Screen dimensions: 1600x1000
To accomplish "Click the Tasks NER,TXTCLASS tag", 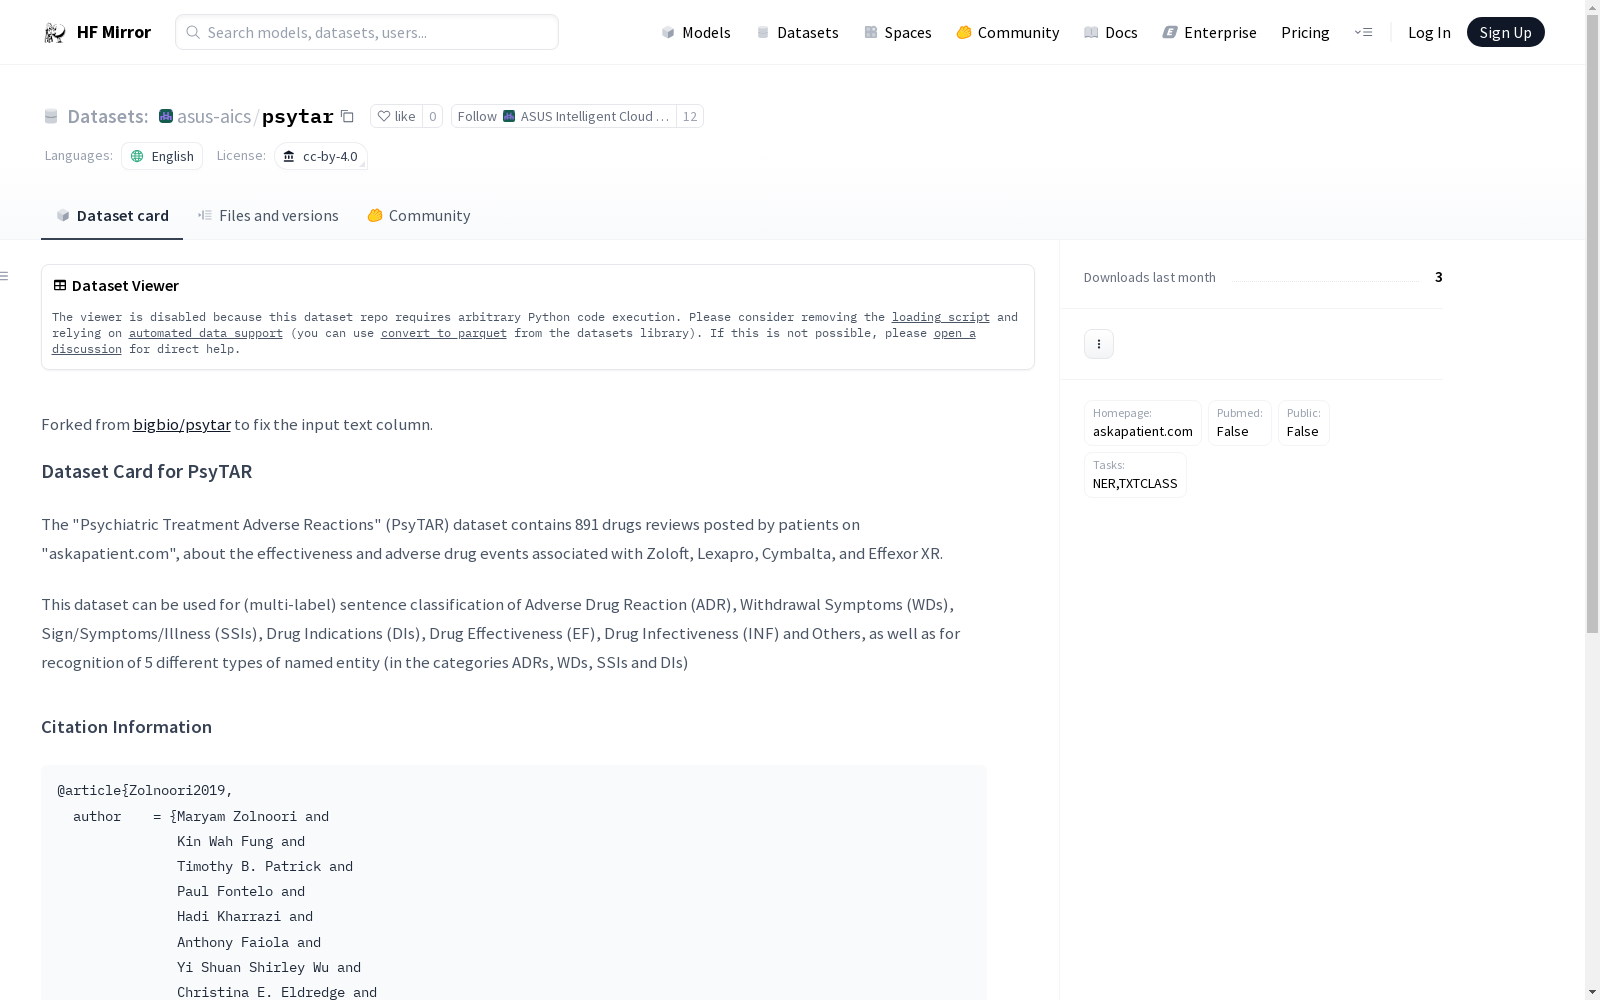I will coord(1135,475).
